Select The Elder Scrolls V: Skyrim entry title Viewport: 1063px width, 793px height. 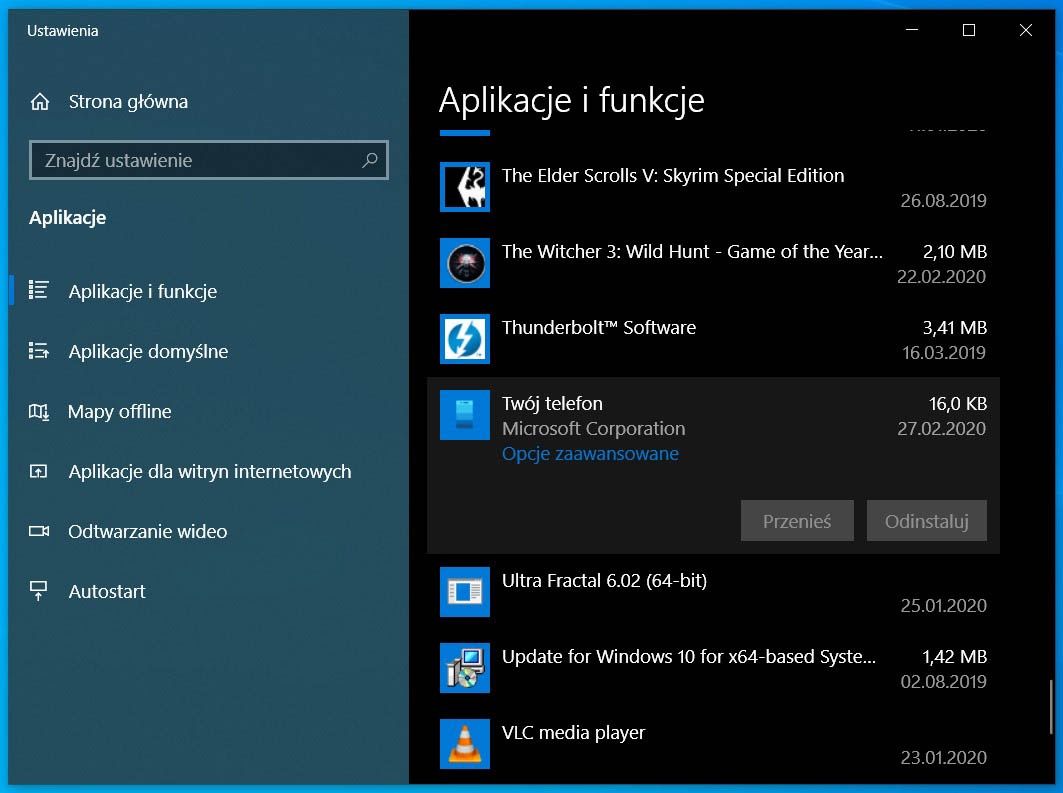673,176
